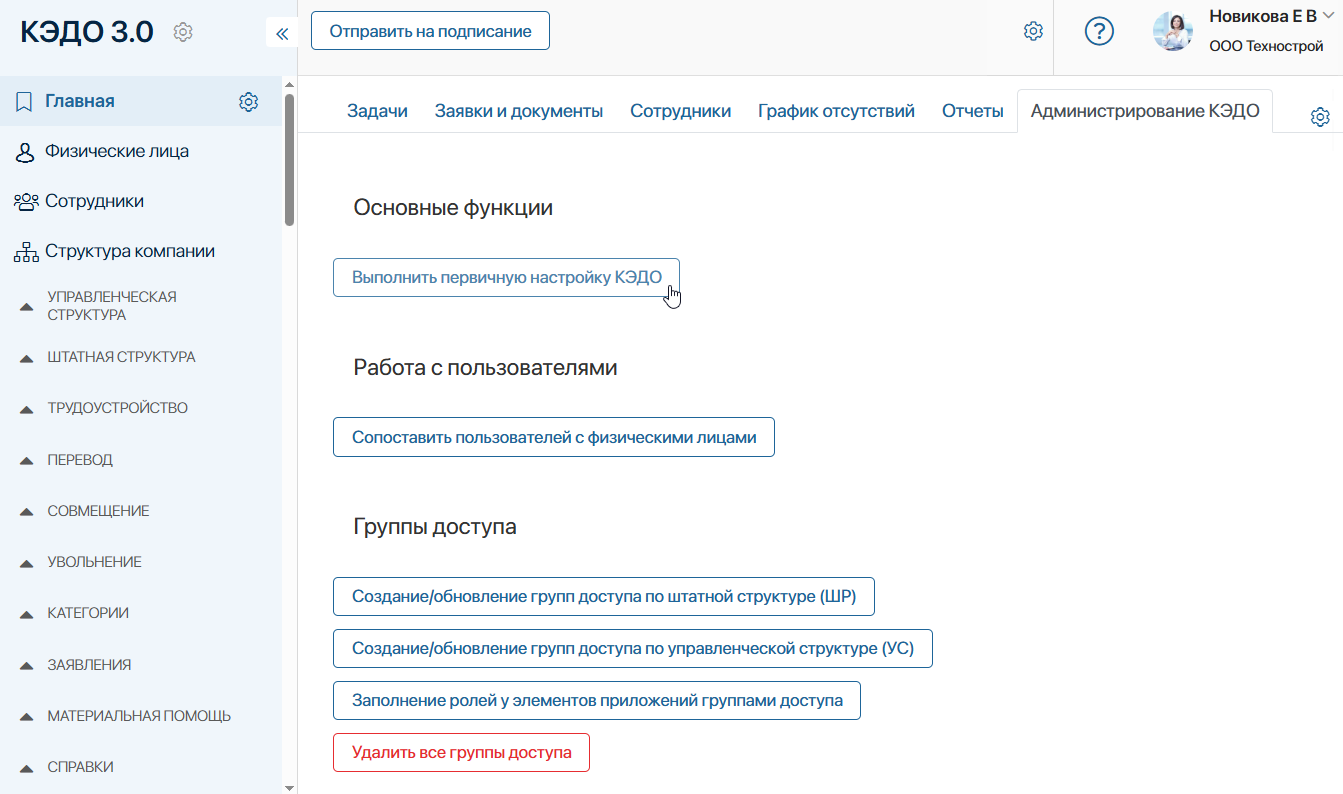Open tabs settings gear right of Администрирование КЭДО
This screenshot has height=794, width=1343.
click(1320, 118)
